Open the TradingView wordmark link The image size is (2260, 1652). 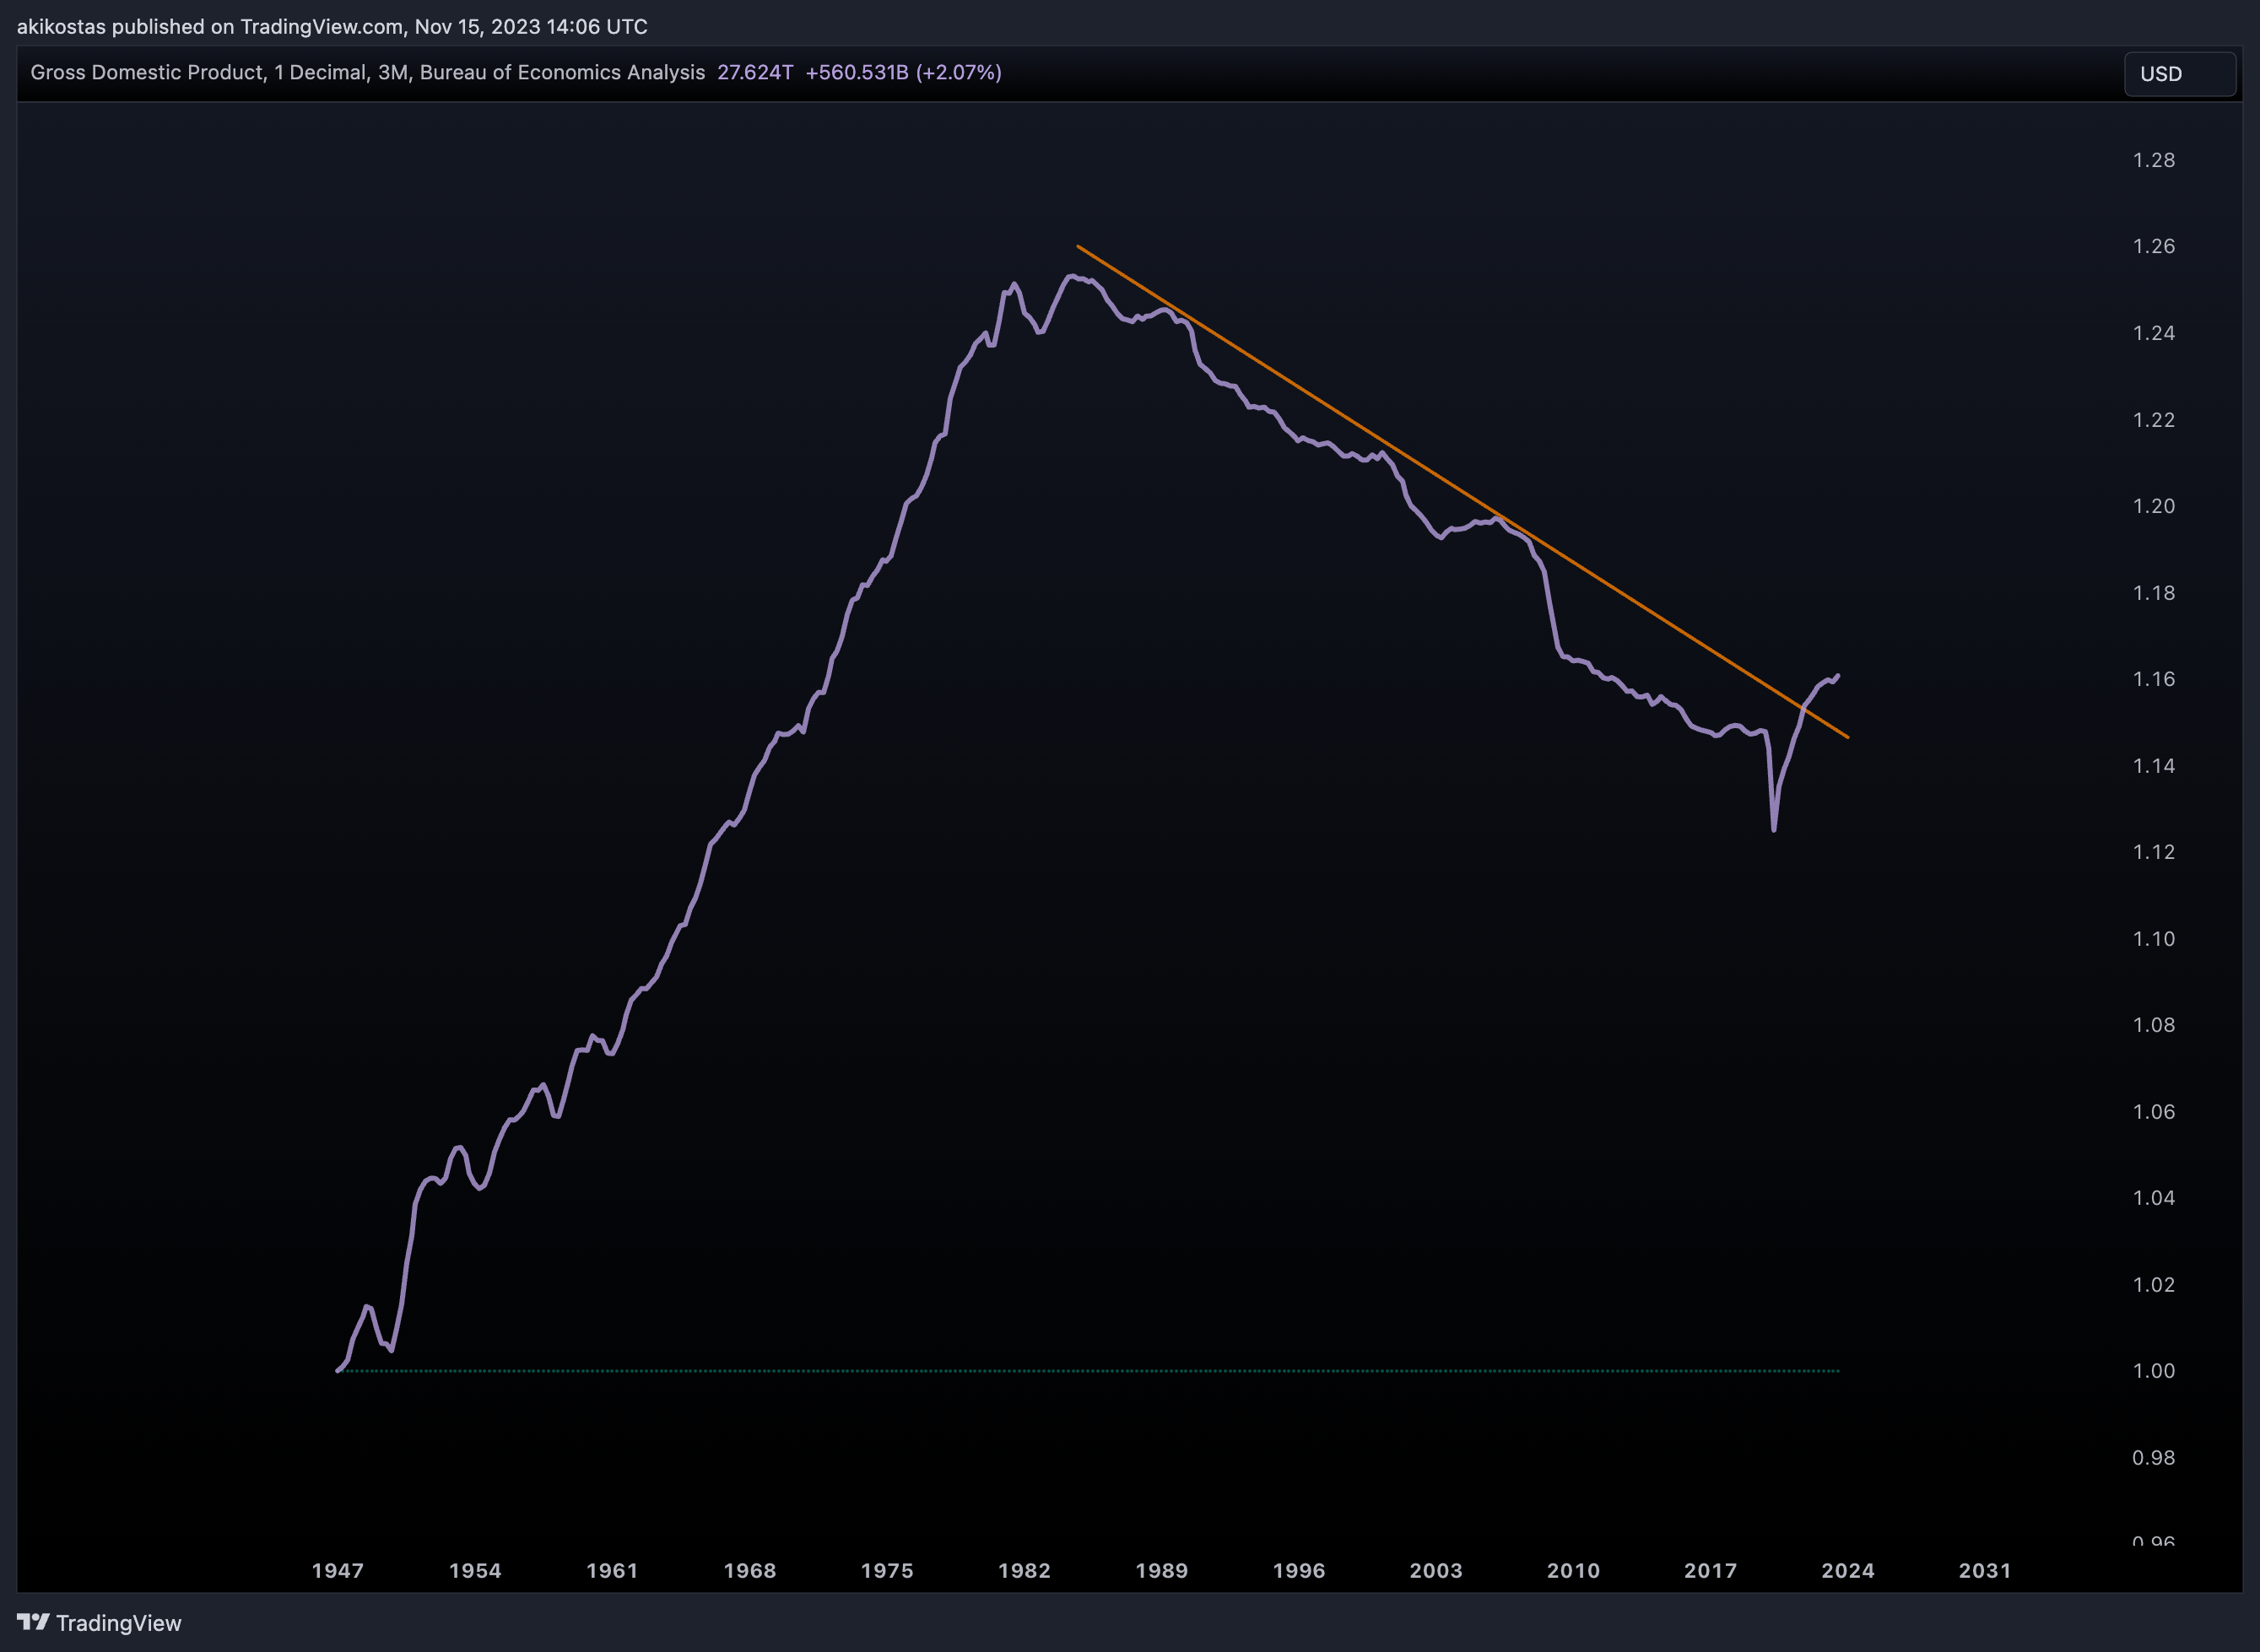tap(118, 1623)
